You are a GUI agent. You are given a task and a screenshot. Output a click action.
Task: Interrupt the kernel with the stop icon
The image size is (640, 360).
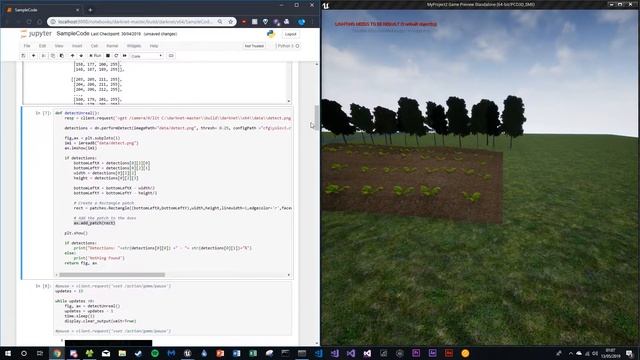point(108,56)
